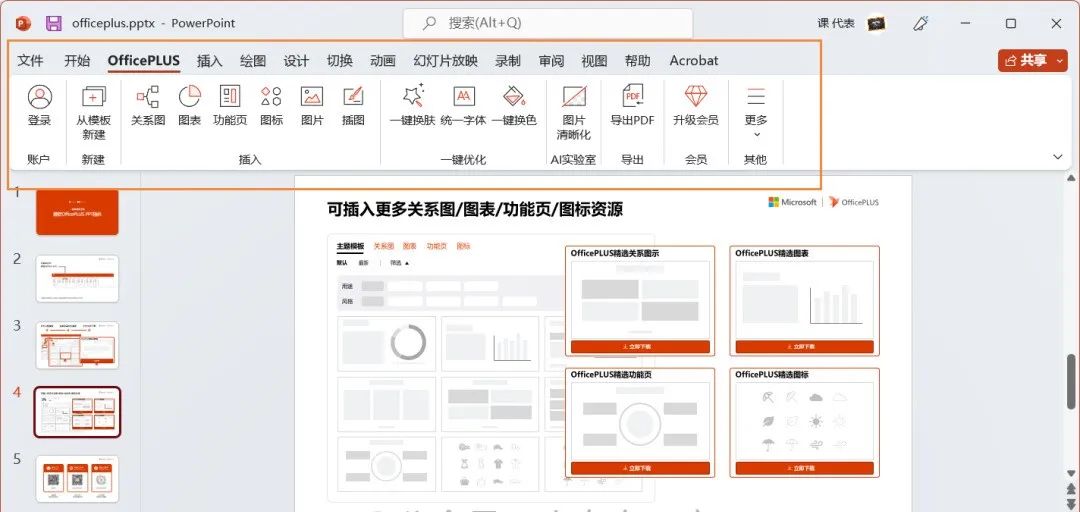Open 图片清晰化 image sharpening tool

(x=574, y=110)
